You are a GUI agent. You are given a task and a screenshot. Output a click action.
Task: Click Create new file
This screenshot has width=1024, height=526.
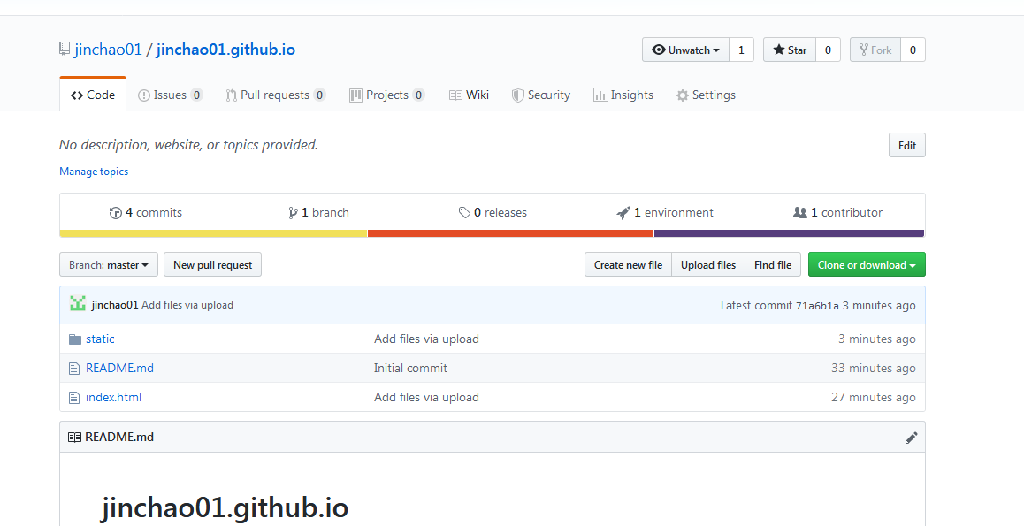point(628,265)
